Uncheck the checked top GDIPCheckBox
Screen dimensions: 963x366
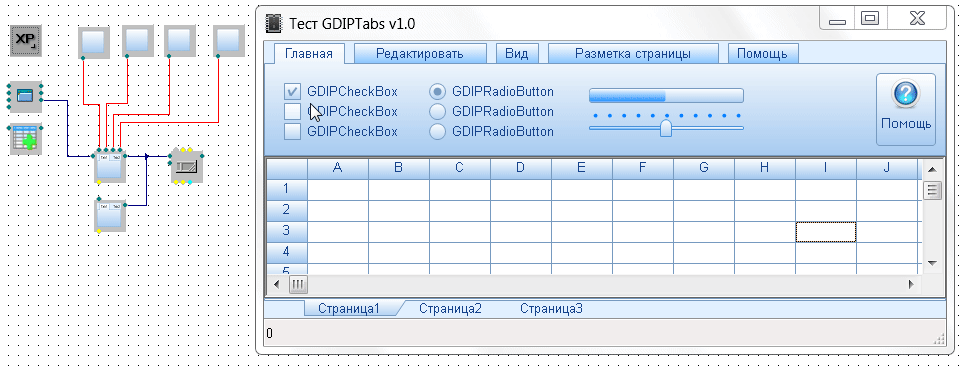(293, 92)
